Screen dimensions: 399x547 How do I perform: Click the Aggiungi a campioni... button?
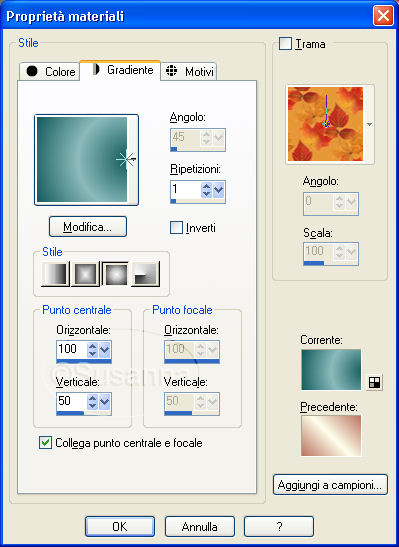tap(330, 485)
